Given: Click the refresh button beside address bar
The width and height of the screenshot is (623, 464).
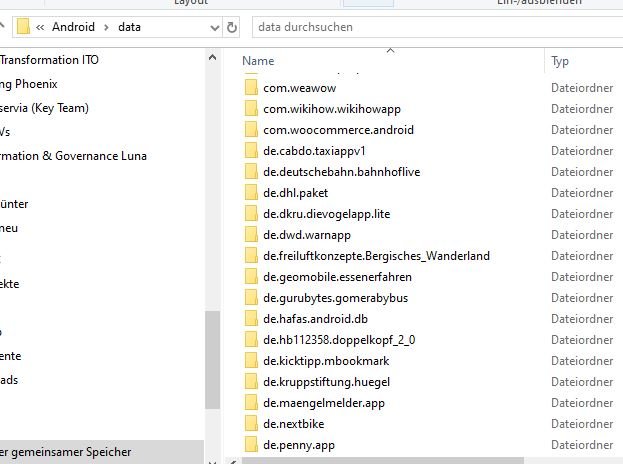Looking at the screenshot, I should click(x=233, y=27).
